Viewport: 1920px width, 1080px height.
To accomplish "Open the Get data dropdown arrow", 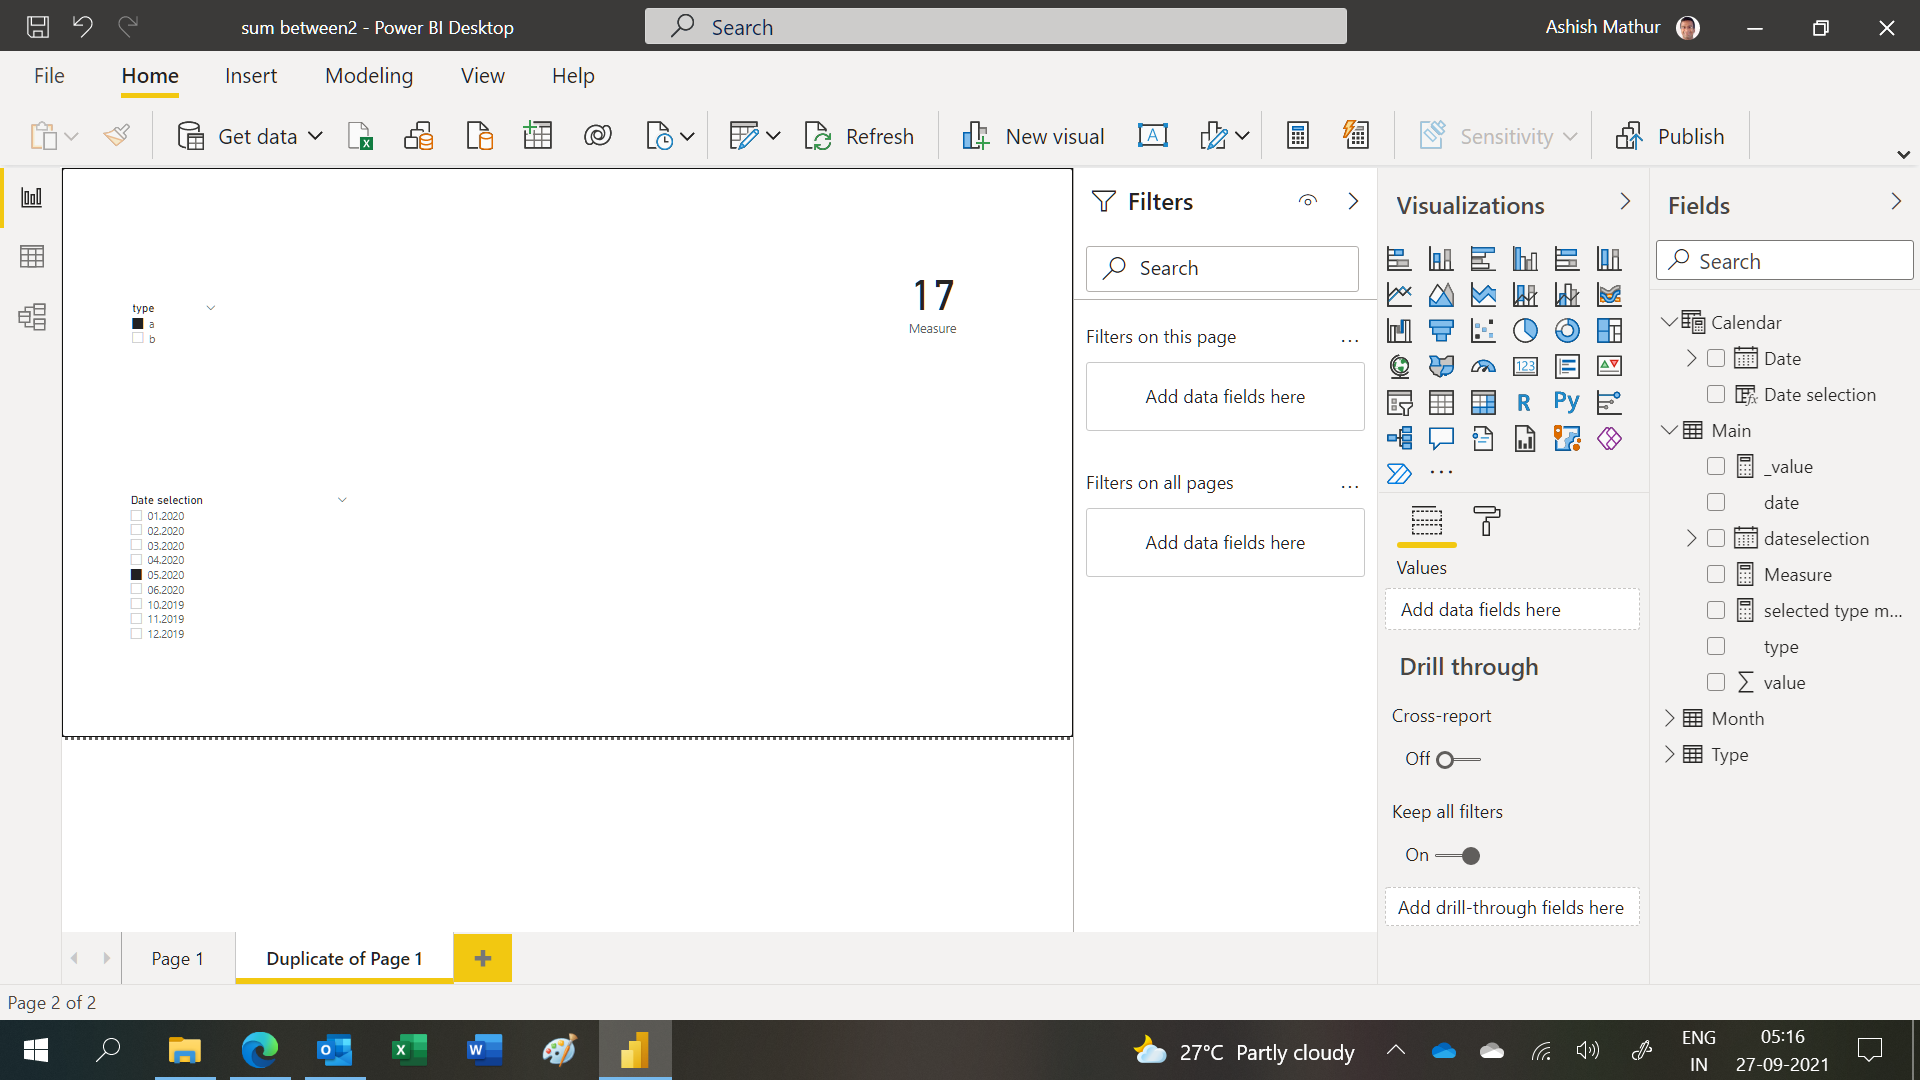I will coord(315,136).
